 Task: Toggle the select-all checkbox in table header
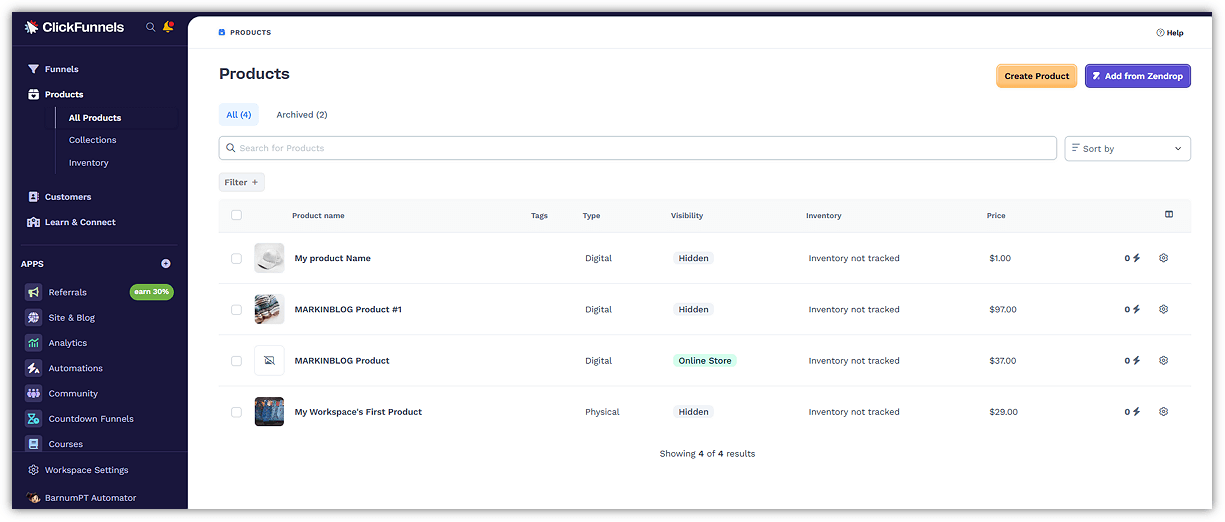click(x=236, y=215)
